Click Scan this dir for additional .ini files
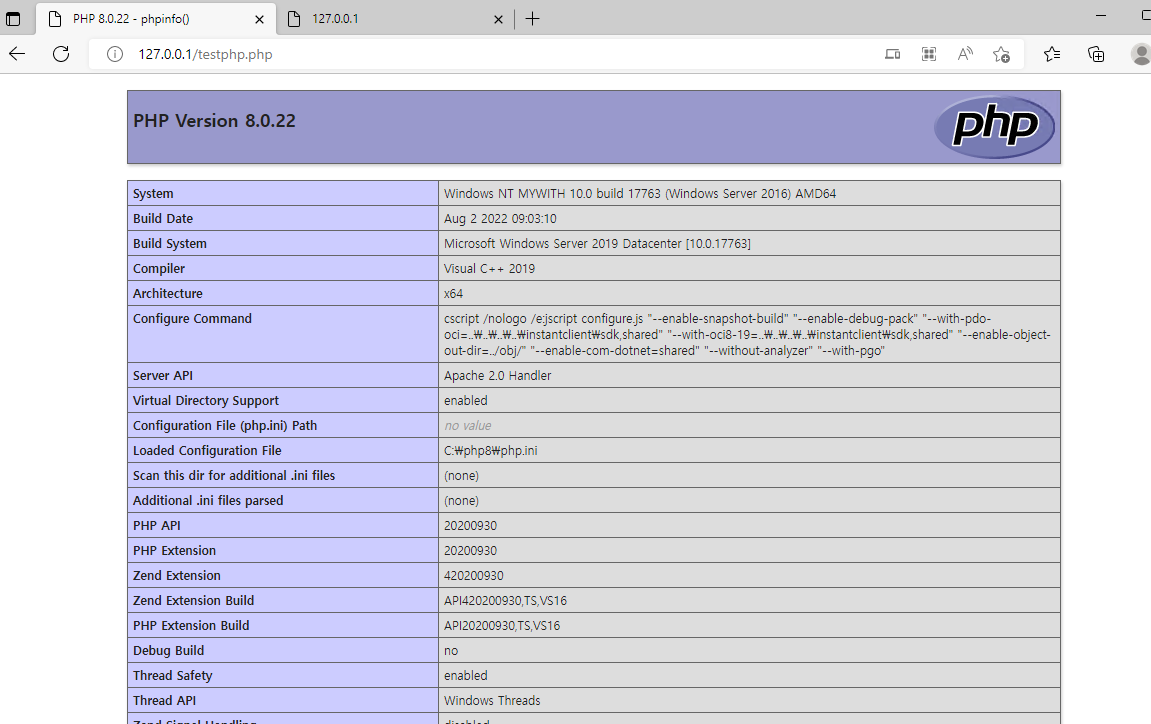Viewport: 1151px width, 724px height. pos(233,476)
